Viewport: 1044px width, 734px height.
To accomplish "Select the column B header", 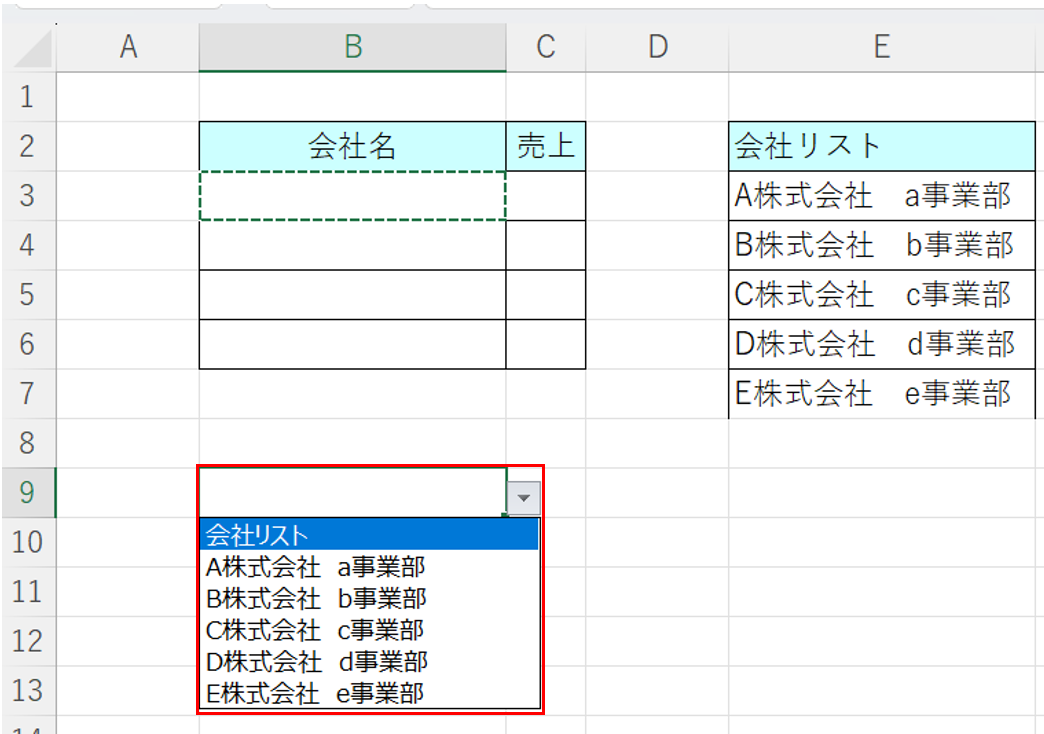I will 352,47.
